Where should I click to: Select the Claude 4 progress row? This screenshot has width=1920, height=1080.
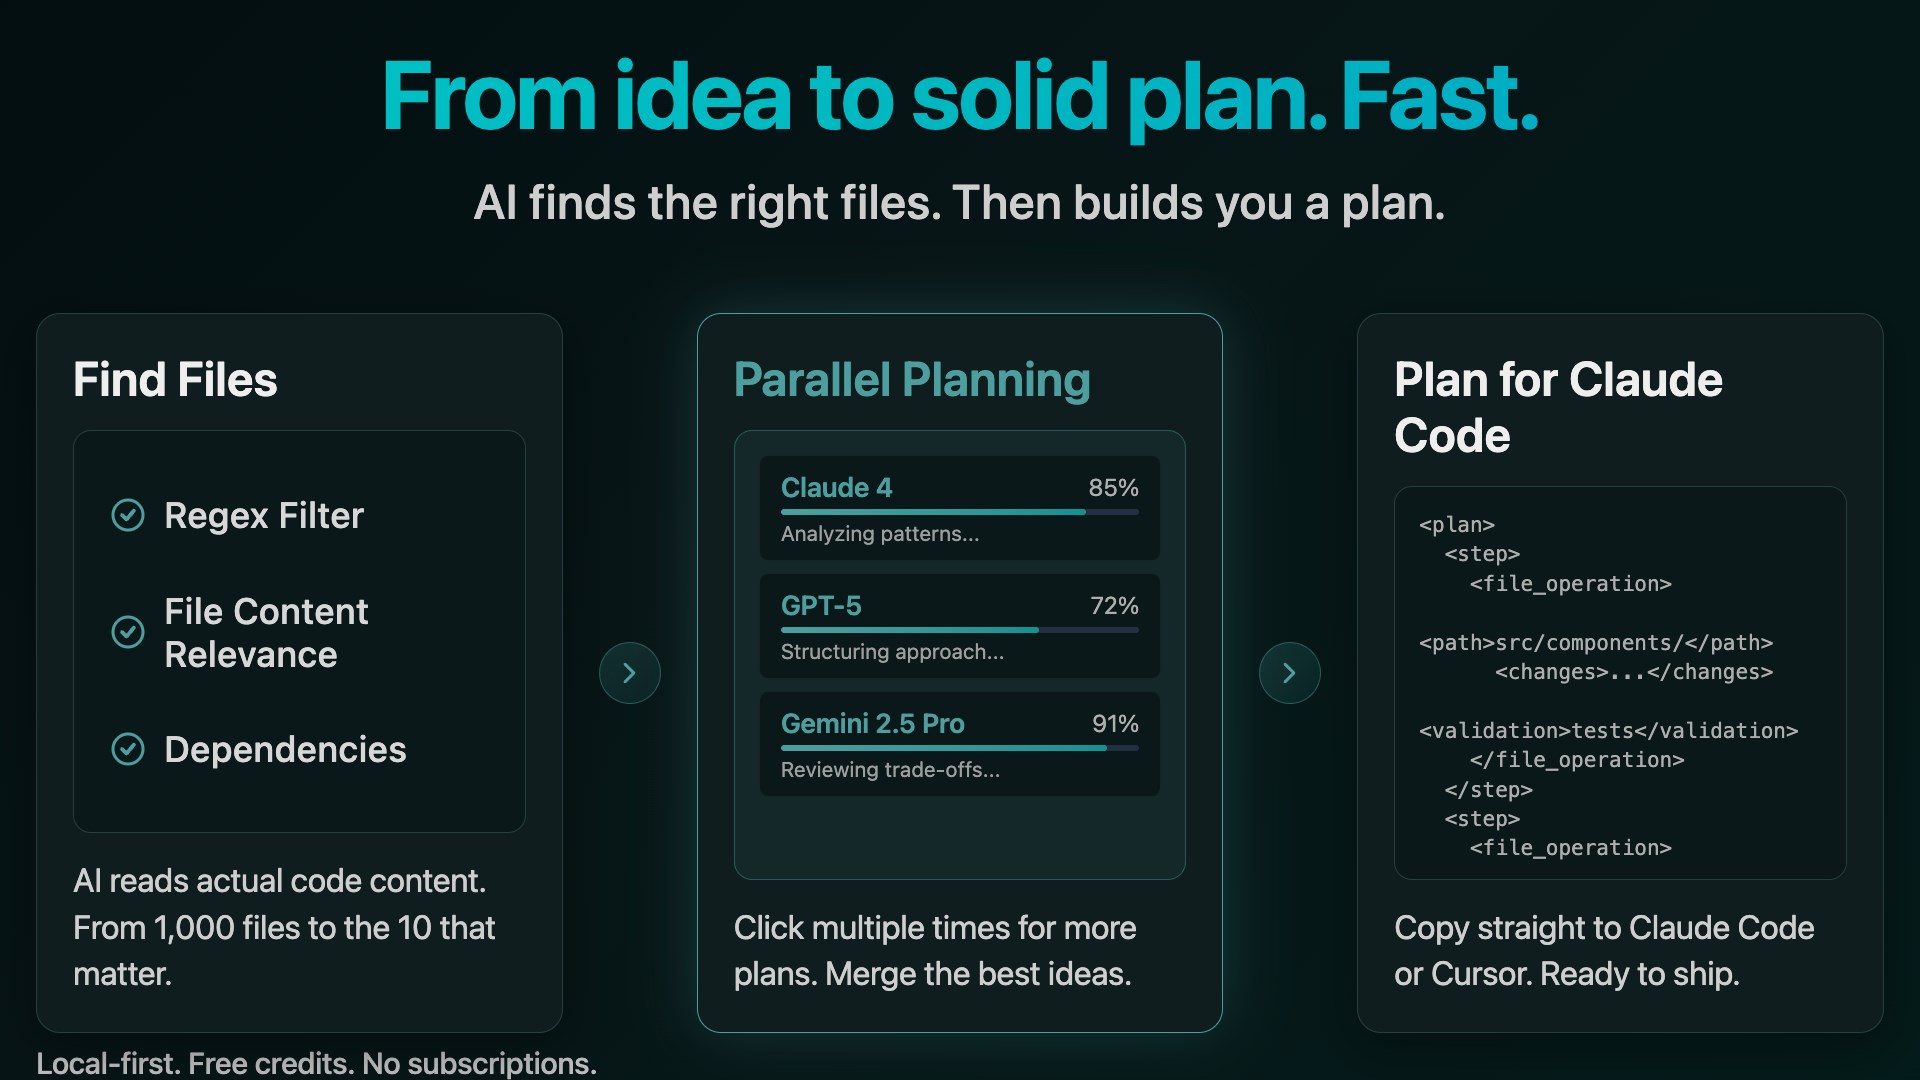pos(960,508)
